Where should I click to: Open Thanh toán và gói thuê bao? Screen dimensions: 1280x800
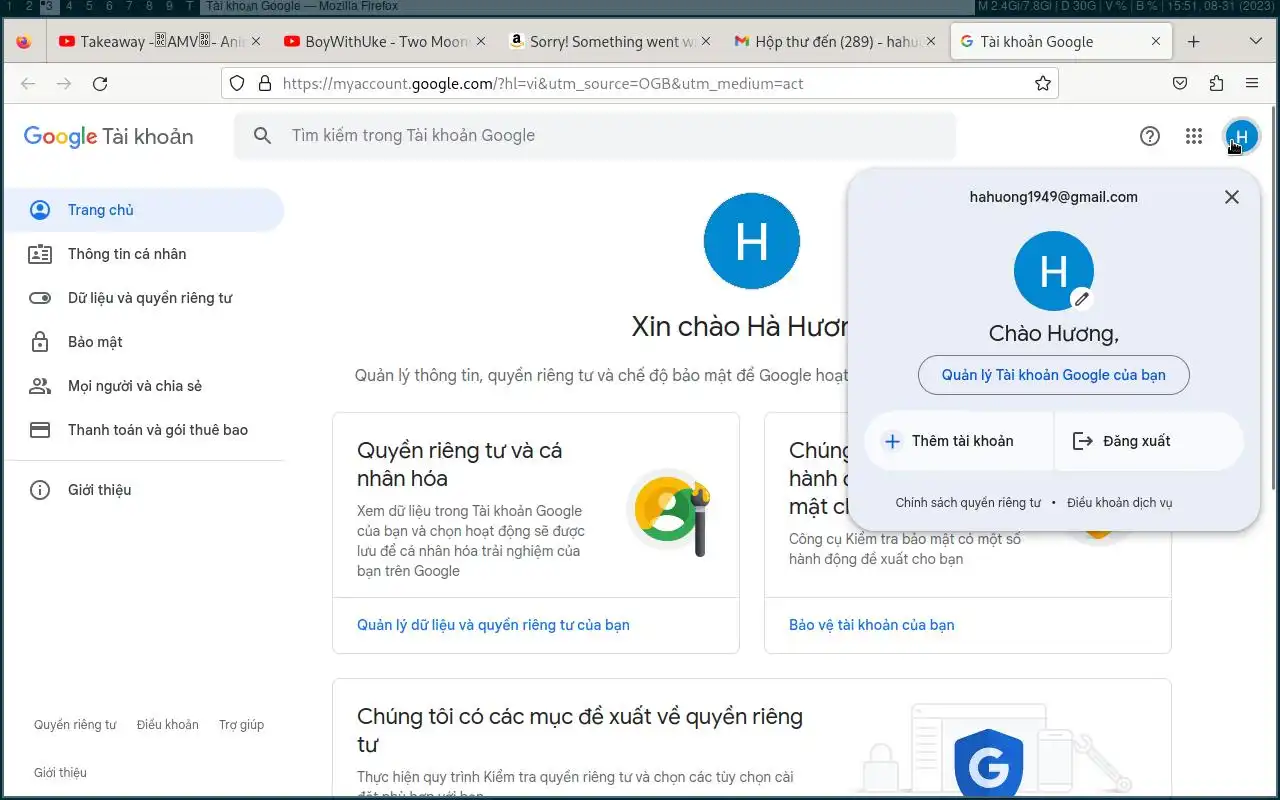click(x=144, y=430)
